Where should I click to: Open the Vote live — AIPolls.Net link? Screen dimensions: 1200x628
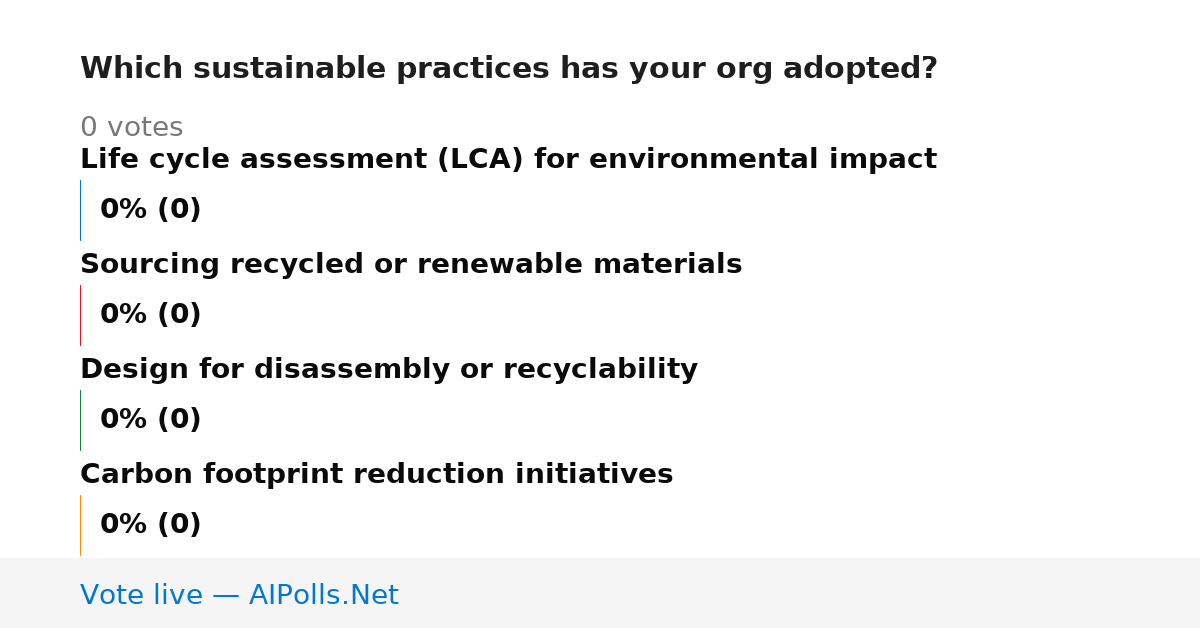239,595
